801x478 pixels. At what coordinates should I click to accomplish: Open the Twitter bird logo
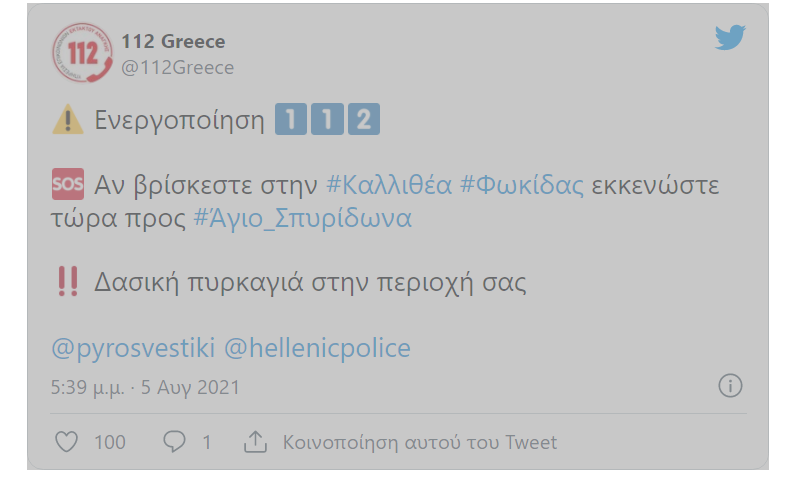click(731, 38)
